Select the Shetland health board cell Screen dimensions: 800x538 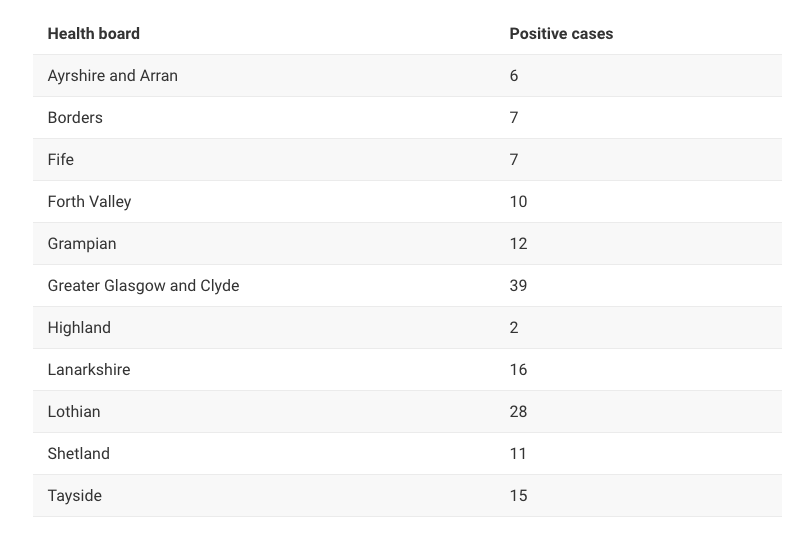tap(79, 453)
